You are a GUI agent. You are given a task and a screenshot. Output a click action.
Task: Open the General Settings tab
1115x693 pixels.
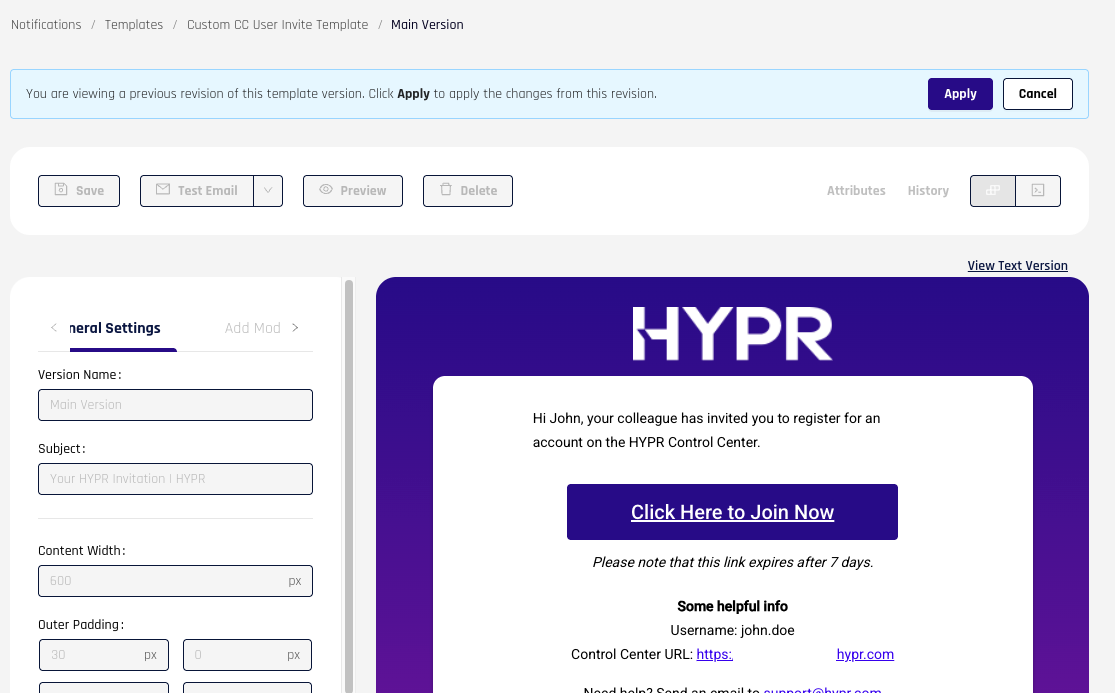point(115,328)
